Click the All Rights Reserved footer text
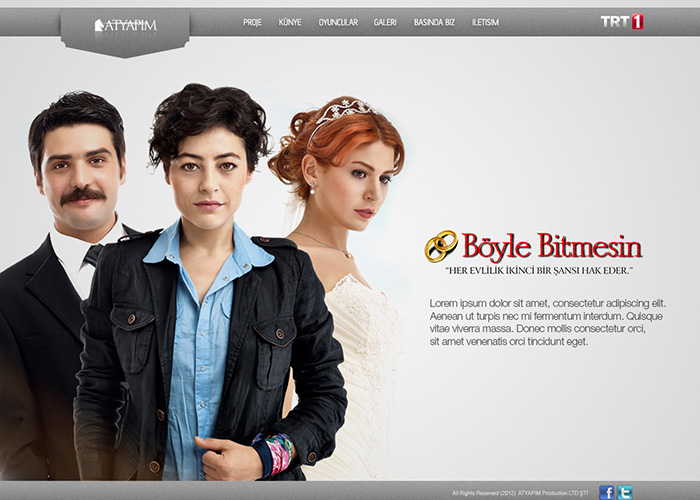 (520, 493)
